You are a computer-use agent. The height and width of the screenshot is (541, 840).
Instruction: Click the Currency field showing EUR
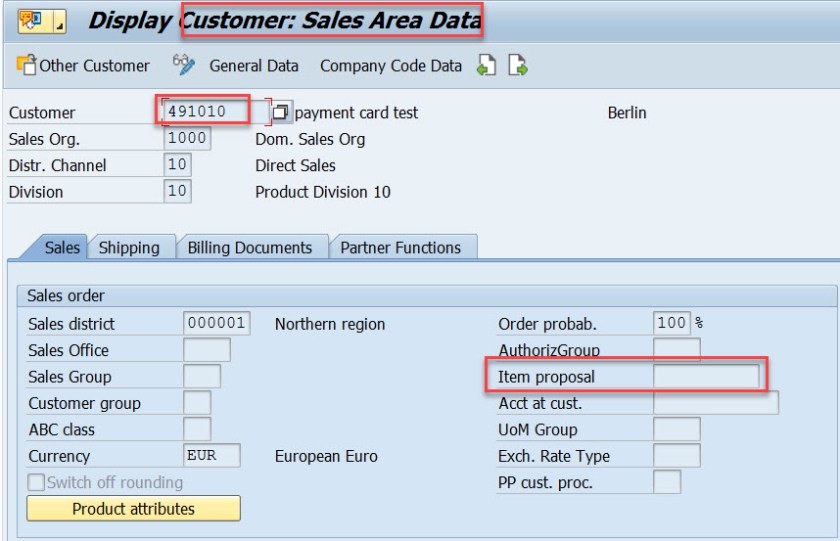pyautogui.click(x=212, y=456)
